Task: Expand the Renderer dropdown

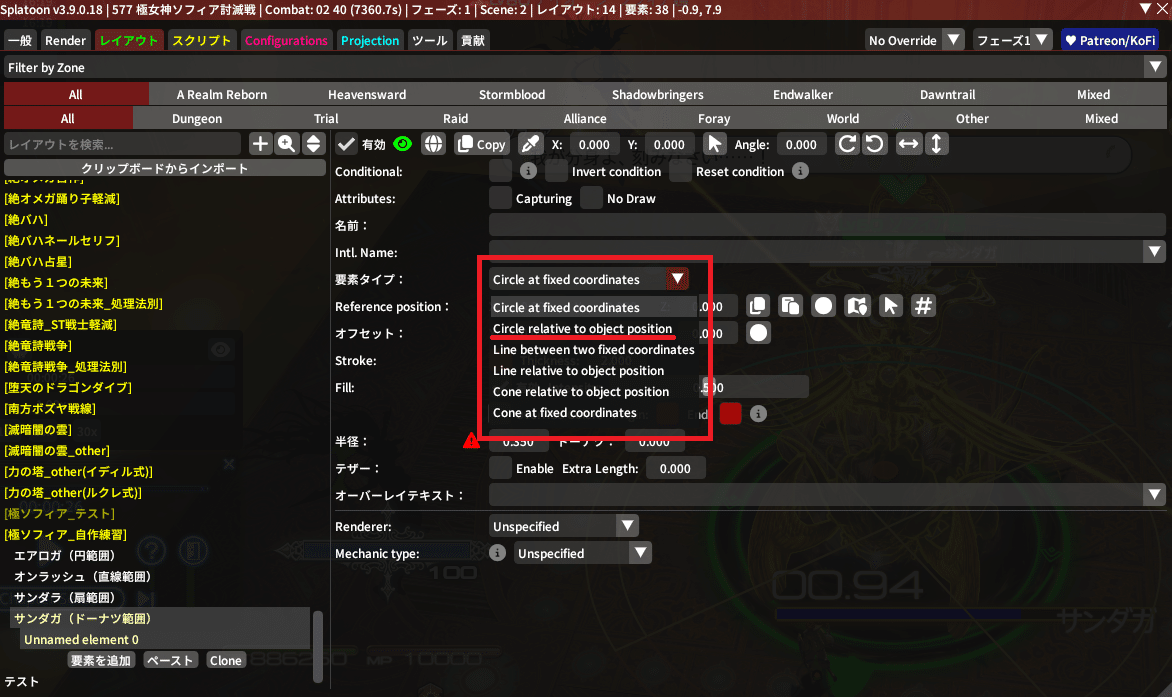Action: 564,526
